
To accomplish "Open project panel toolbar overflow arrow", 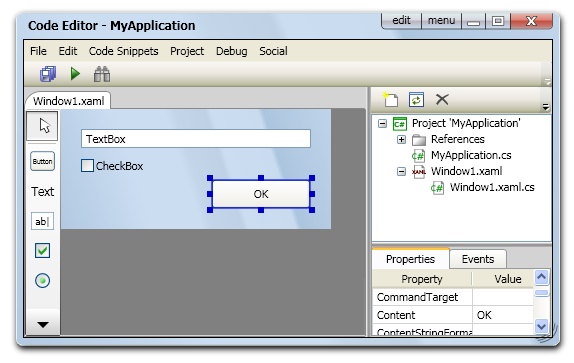I will (545, 107).
